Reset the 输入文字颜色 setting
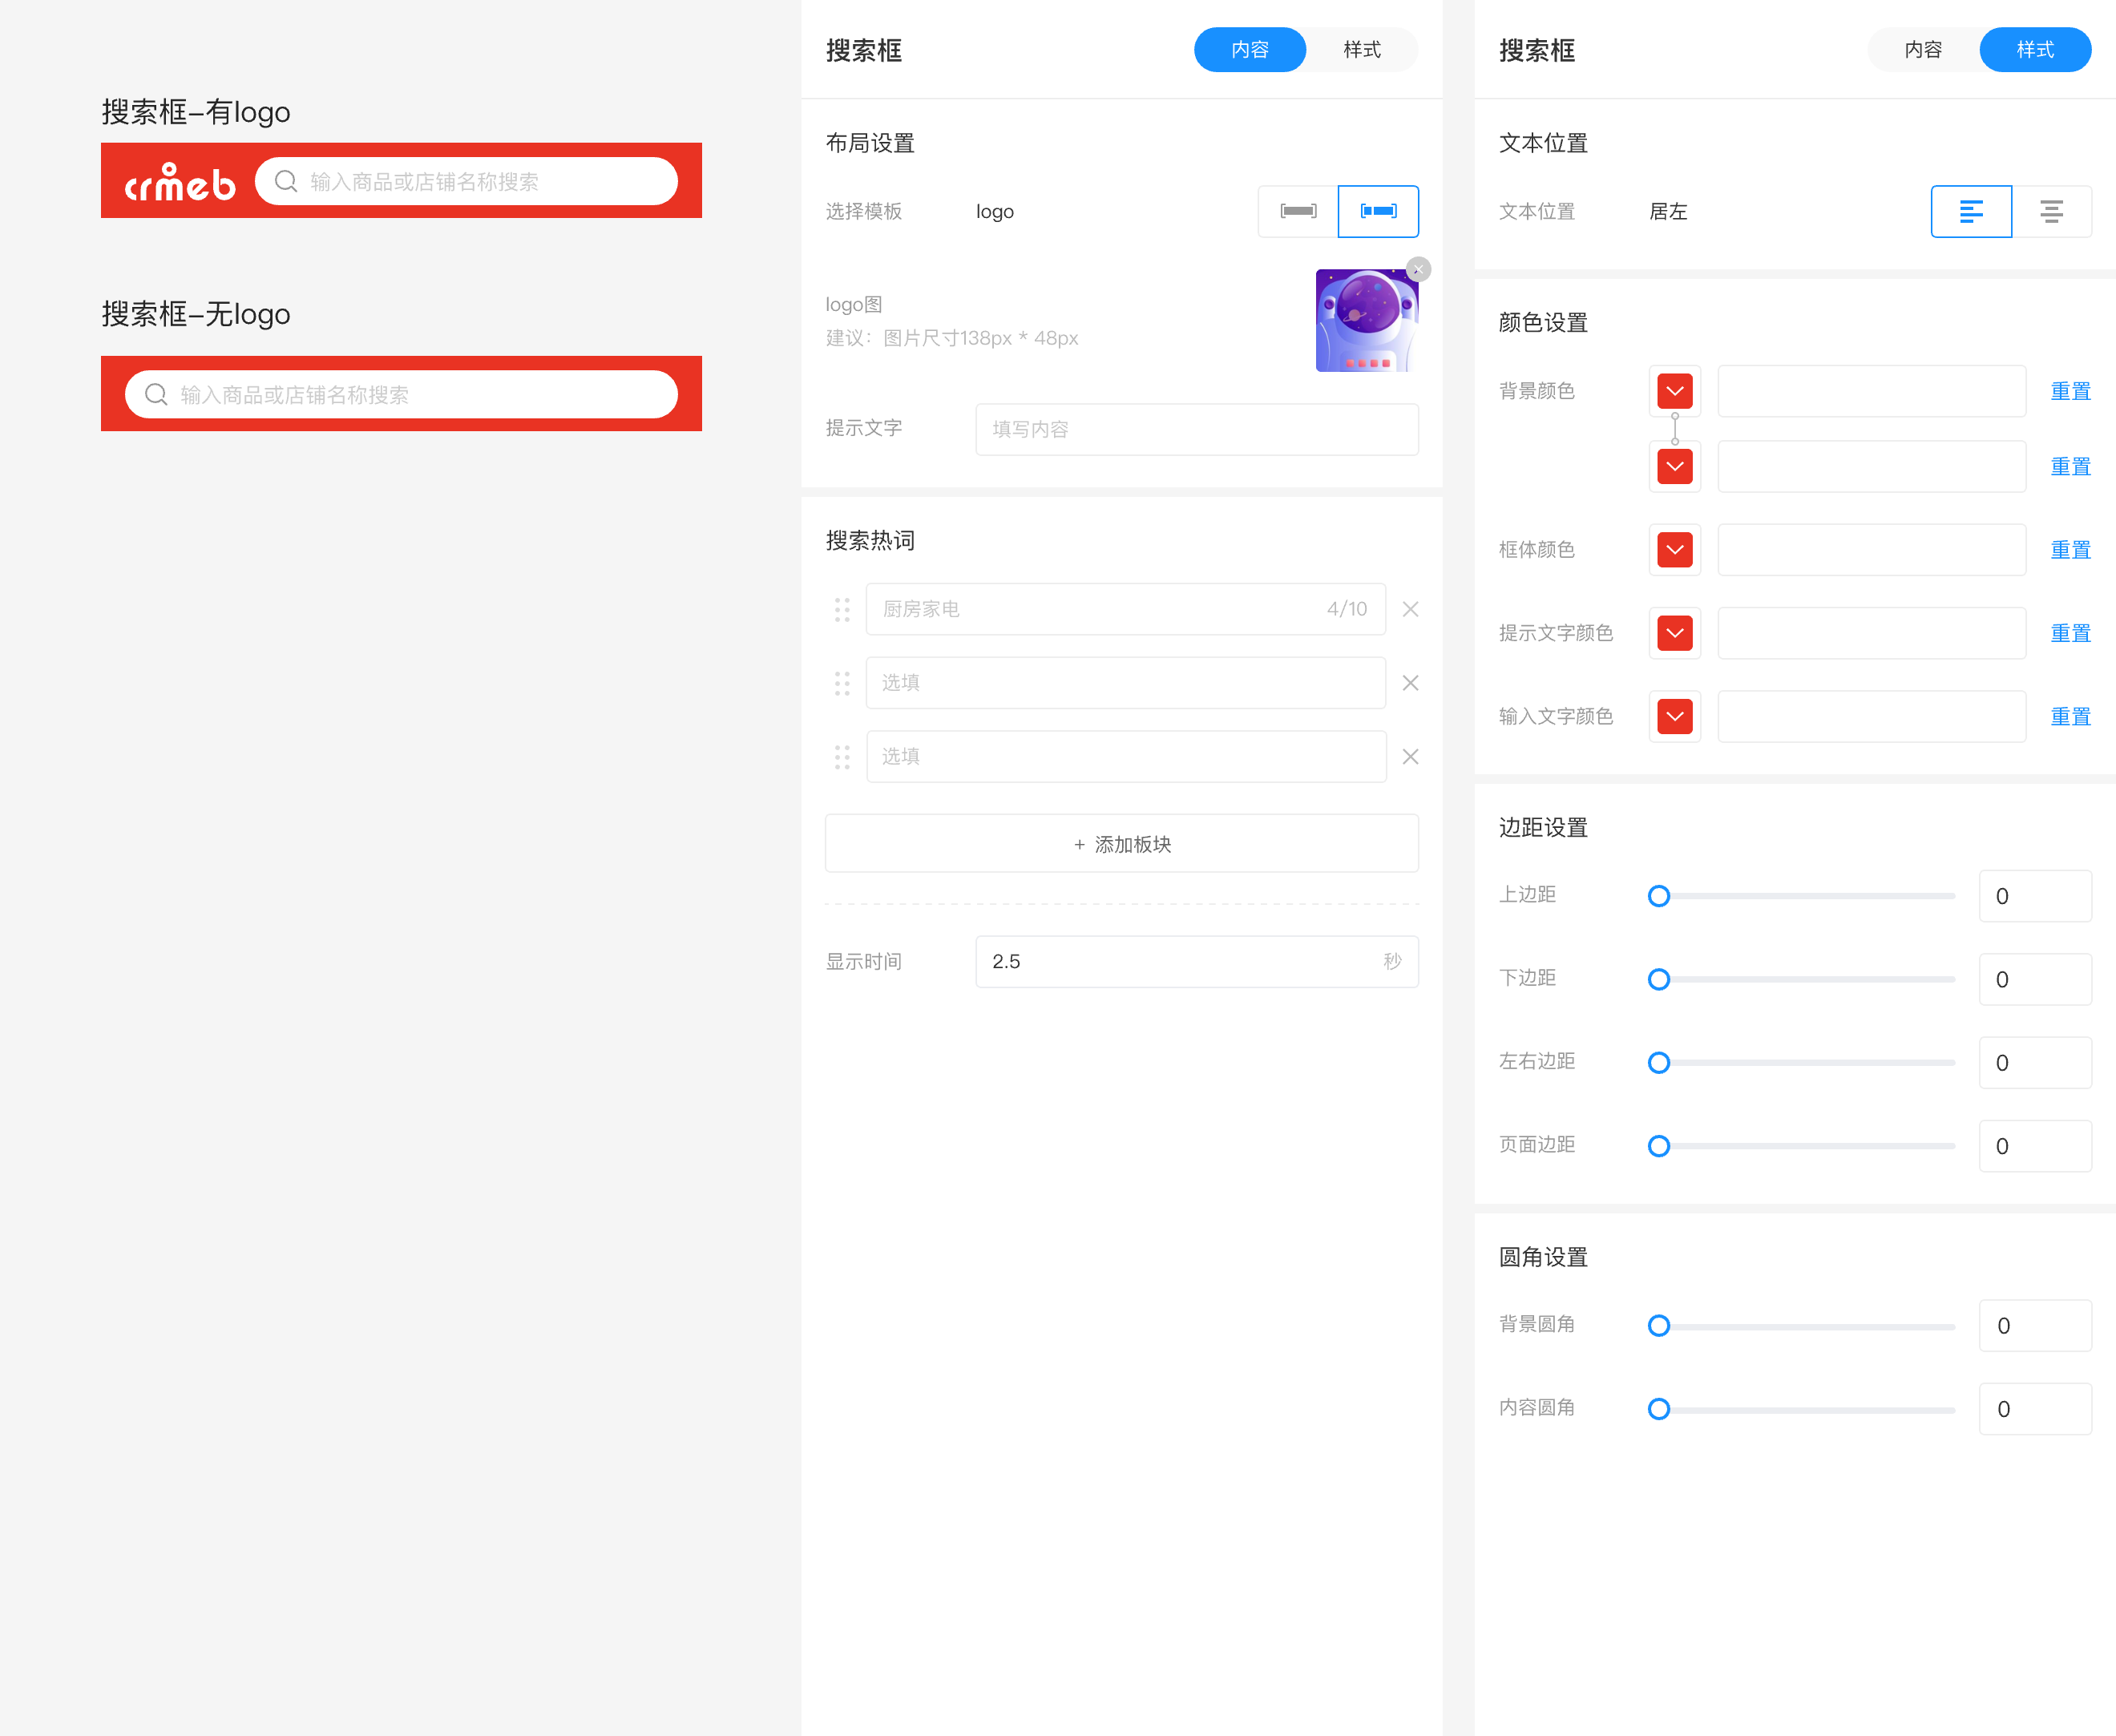2116x1736 pixels. coord(2070,716)
